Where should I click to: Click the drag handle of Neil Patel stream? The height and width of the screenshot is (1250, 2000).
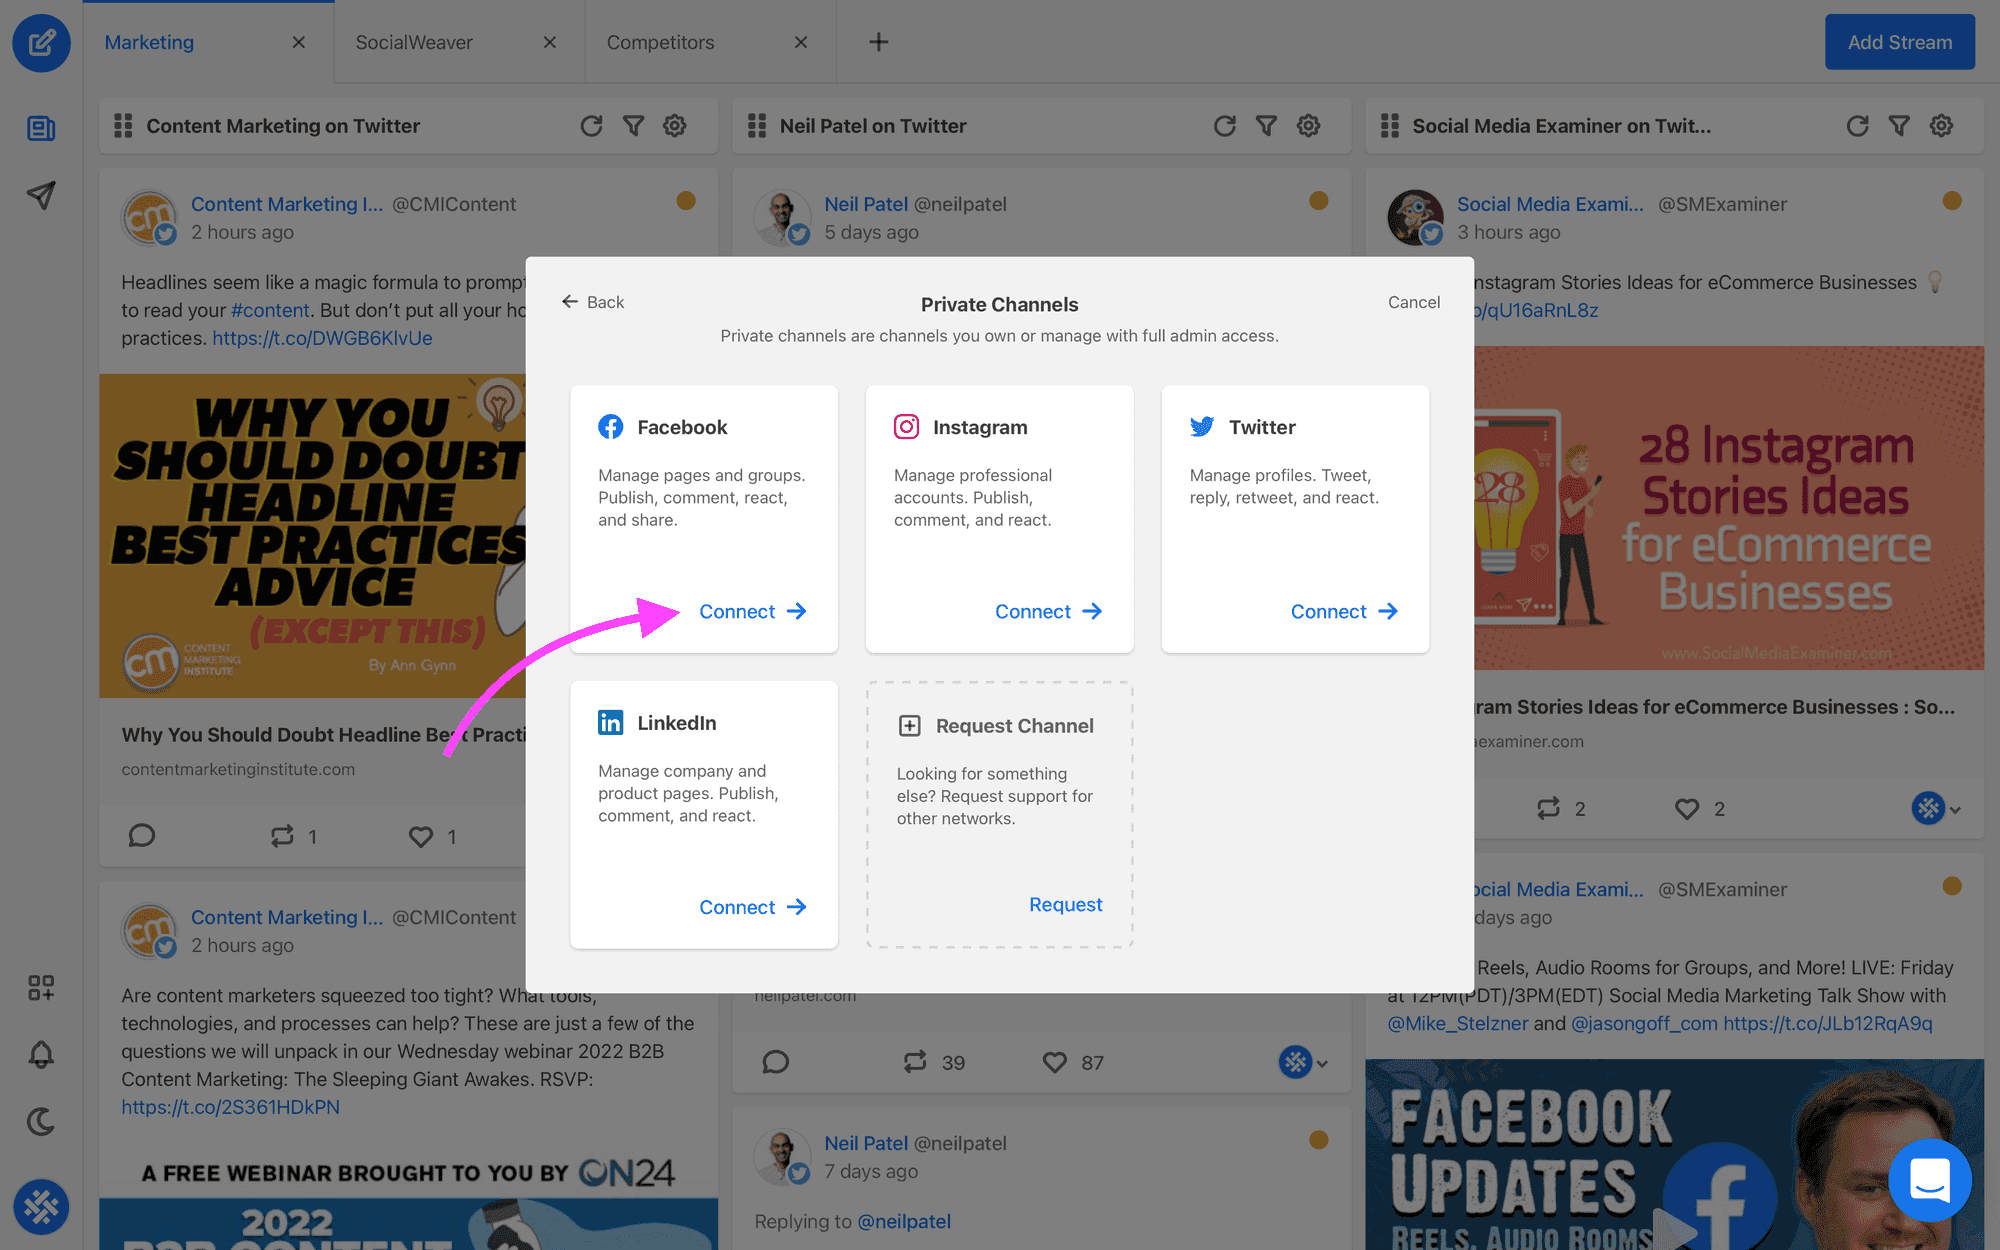(757, 126)
